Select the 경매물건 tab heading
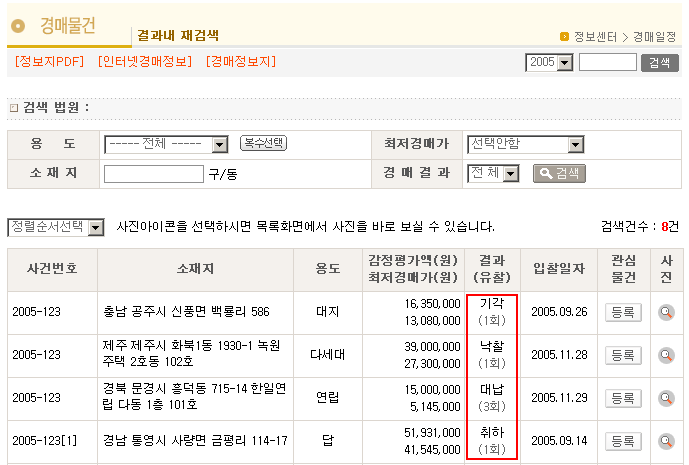The height and width of the screenshot is (465, 689). coord(68,26)
